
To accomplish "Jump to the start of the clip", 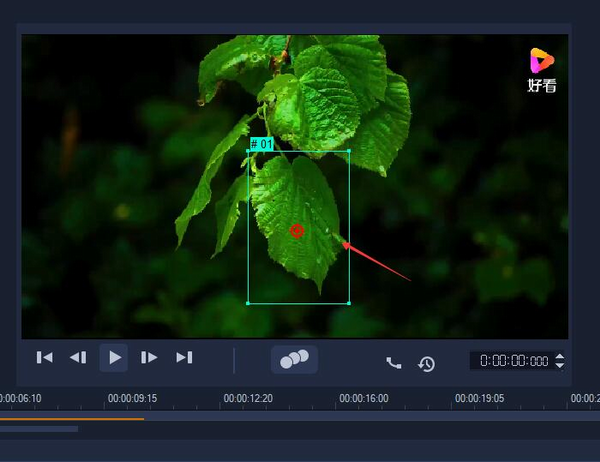I will coord(45,357).
